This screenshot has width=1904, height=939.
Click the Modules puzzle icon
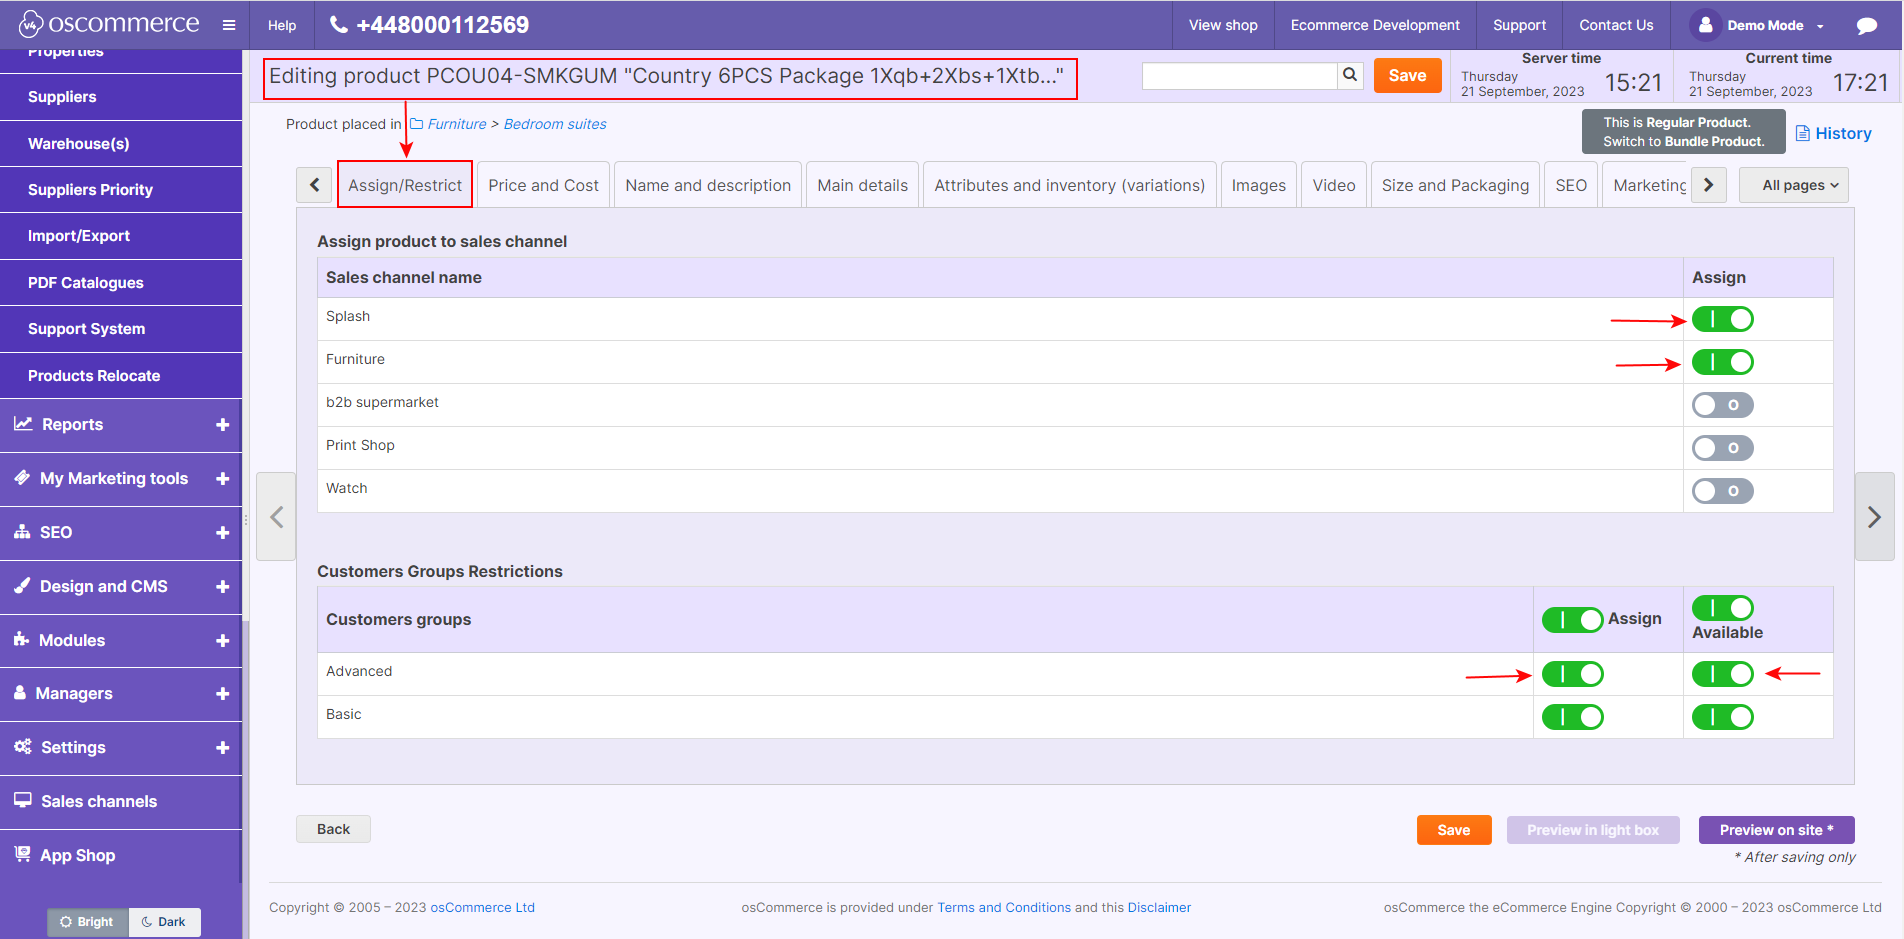pos(21,640)
